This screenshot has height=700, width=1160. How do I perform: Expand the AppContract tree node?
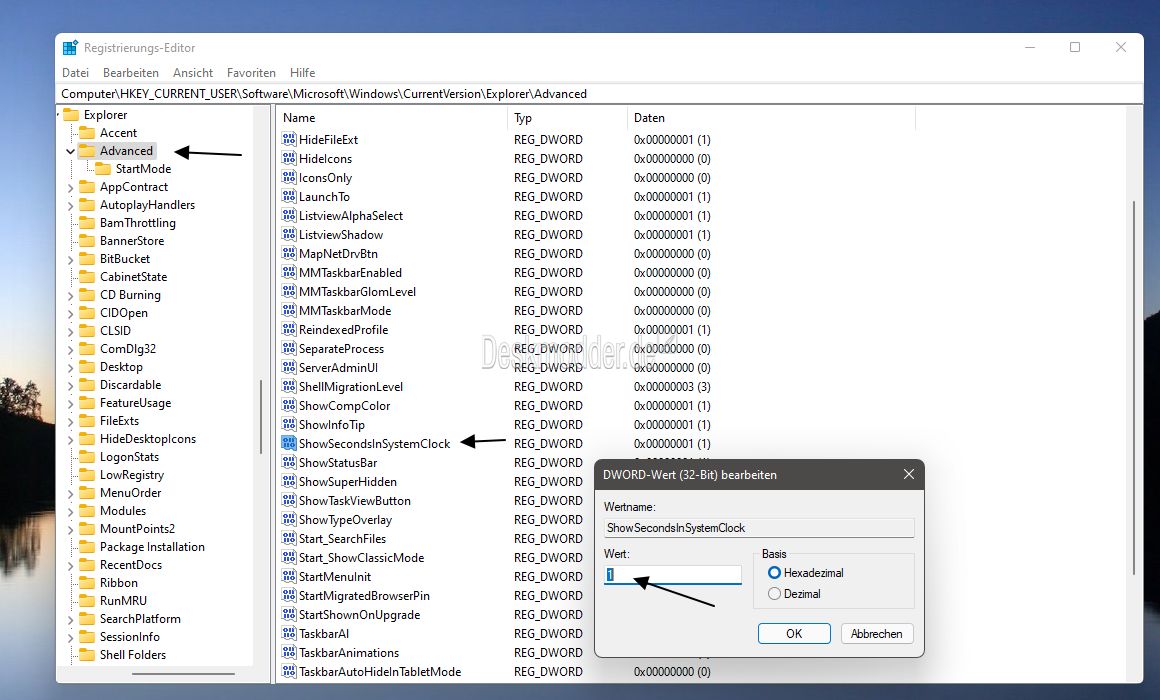click(70, 187)
